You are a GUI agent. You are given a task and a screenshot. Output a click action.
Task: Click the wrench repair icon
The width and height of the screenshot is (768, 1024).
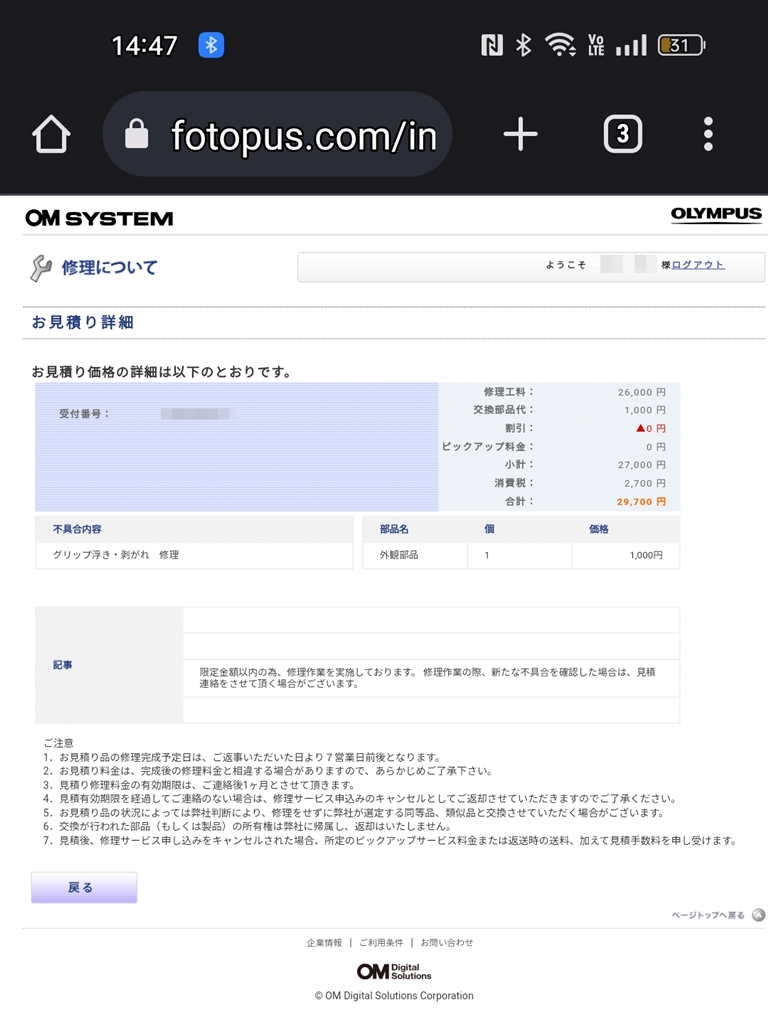click(40, 268)
